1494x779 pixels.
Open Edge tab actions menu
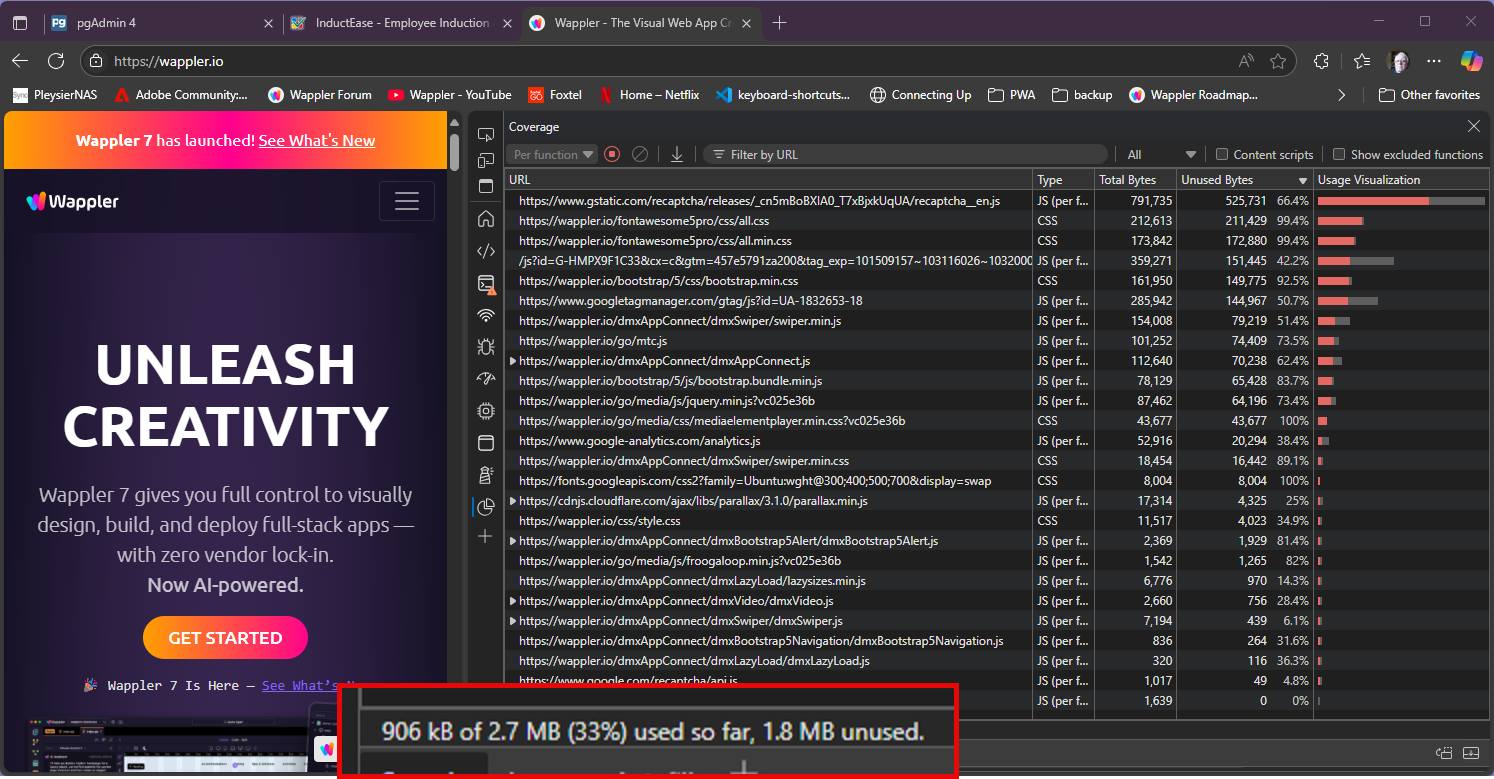pos(20,22)
